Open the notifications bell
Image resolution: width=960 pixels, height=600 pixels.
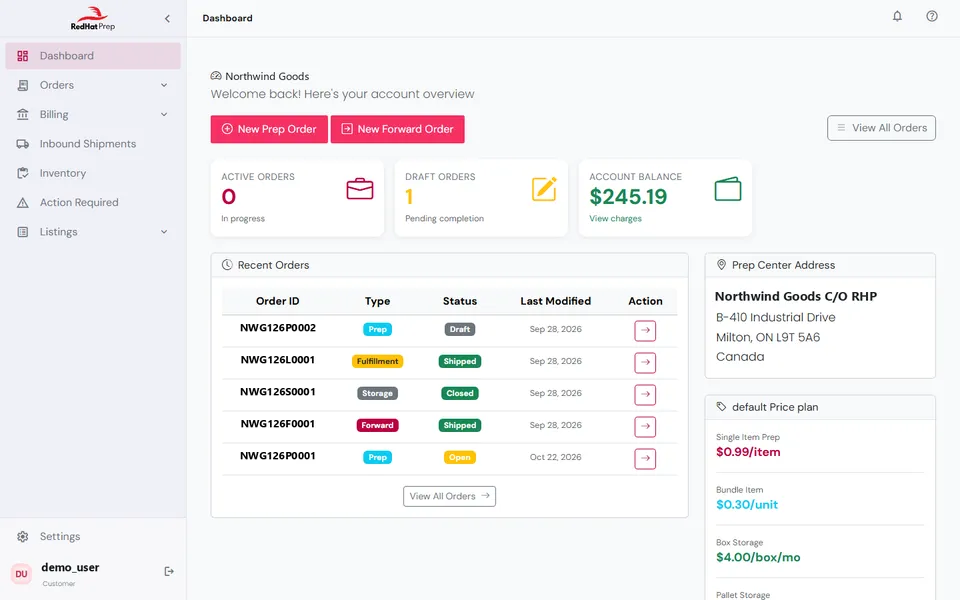[897, 17]
